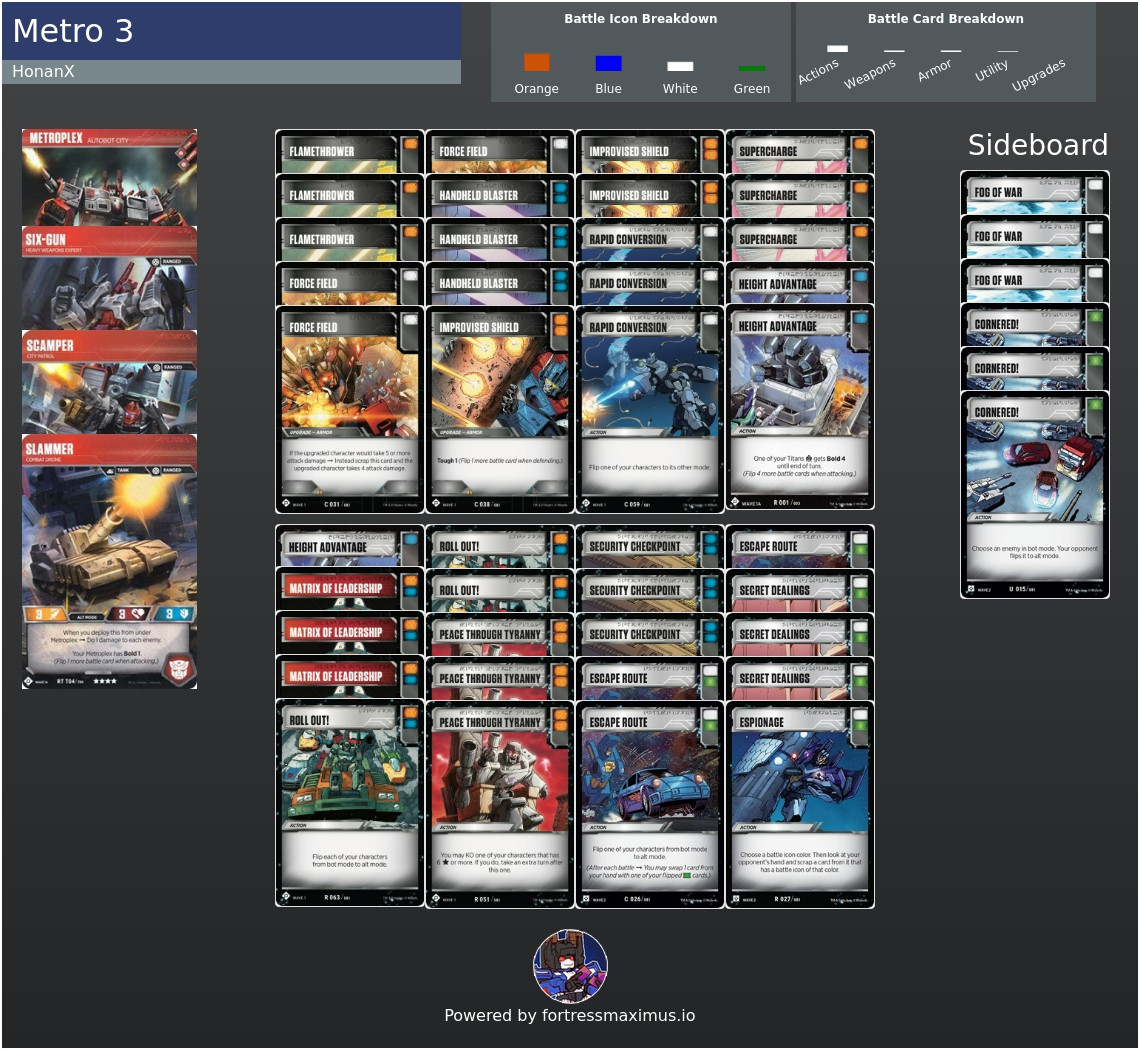
Task: Click the Weapons category label
Action: [x=870, y=73]
